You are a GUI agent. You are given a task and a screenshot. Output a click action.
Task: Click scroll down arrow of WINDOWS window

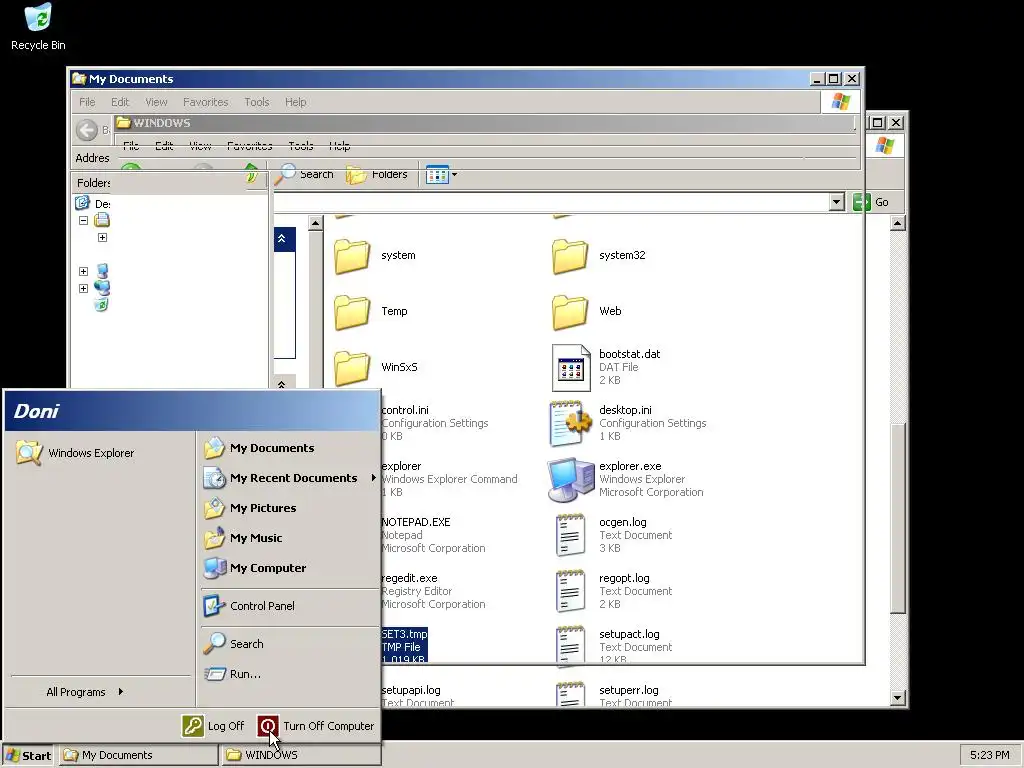click(898, 698)
